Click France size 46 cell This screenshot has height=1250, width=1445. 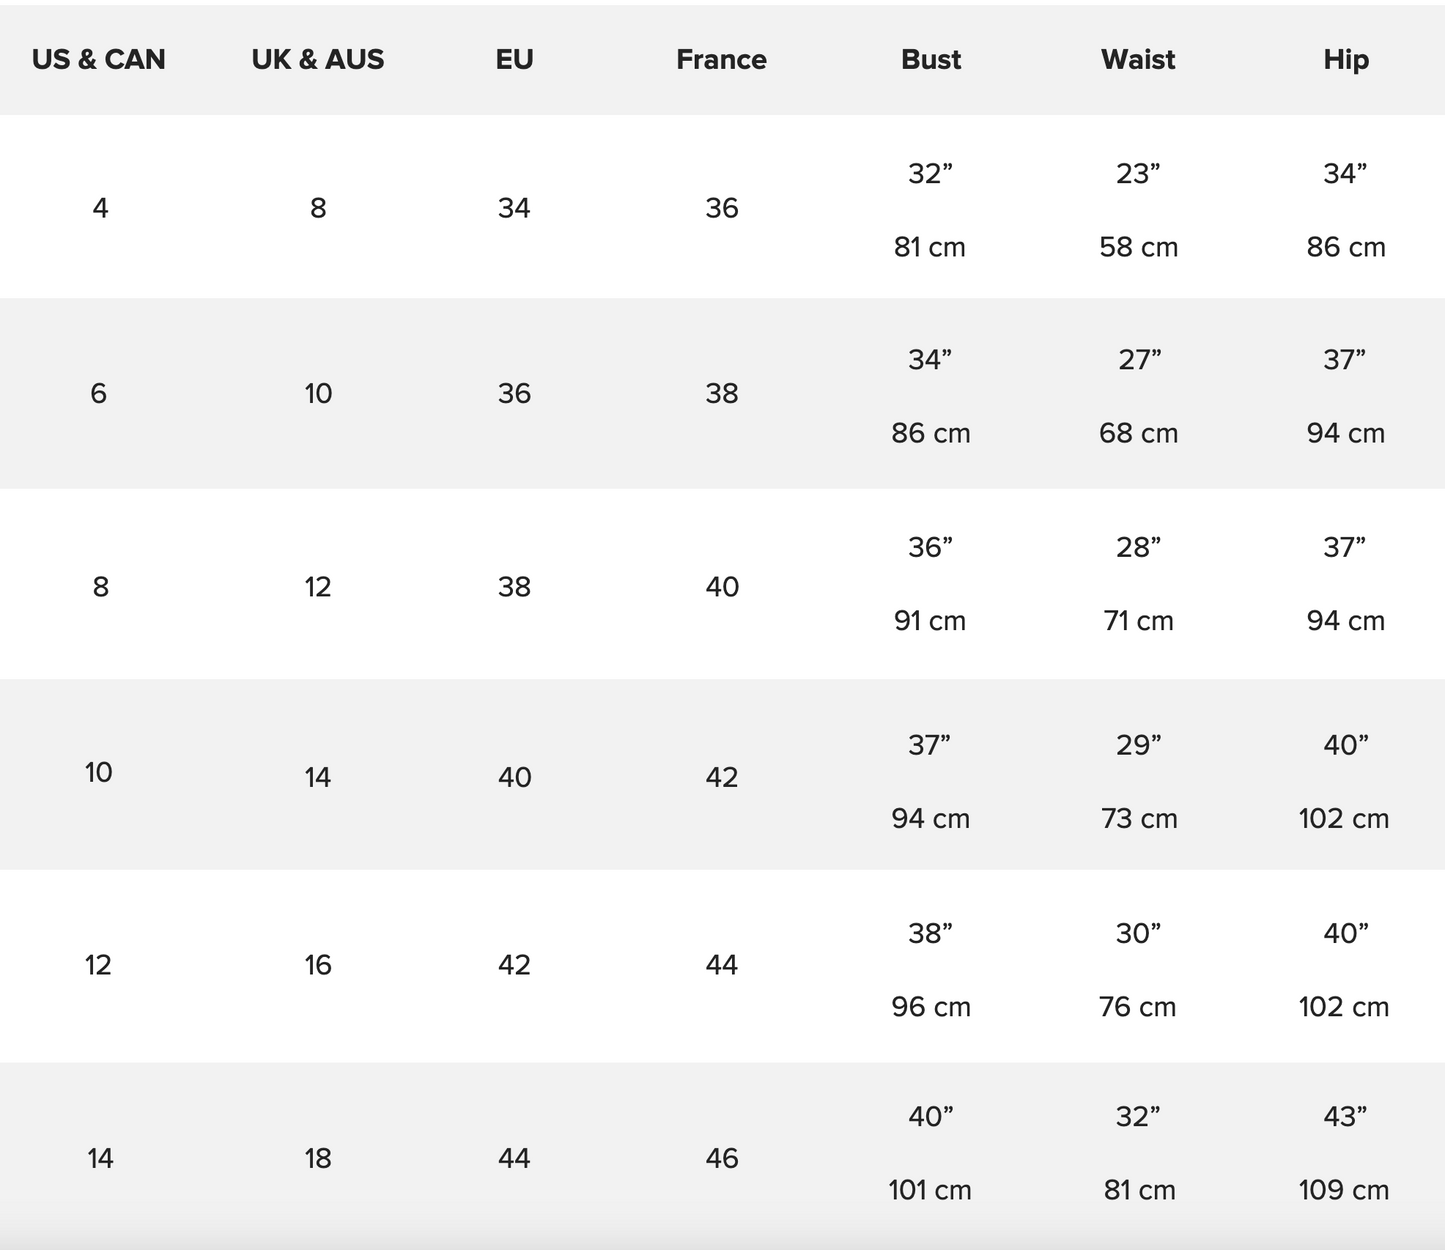coord(722,1158)
